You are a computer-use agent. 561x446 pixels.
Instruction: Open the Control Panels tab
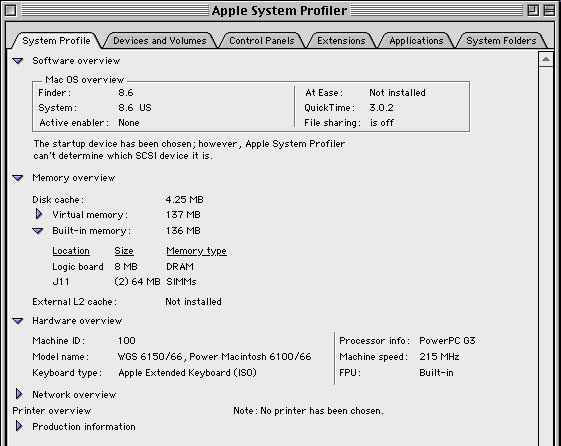(262, 41)
